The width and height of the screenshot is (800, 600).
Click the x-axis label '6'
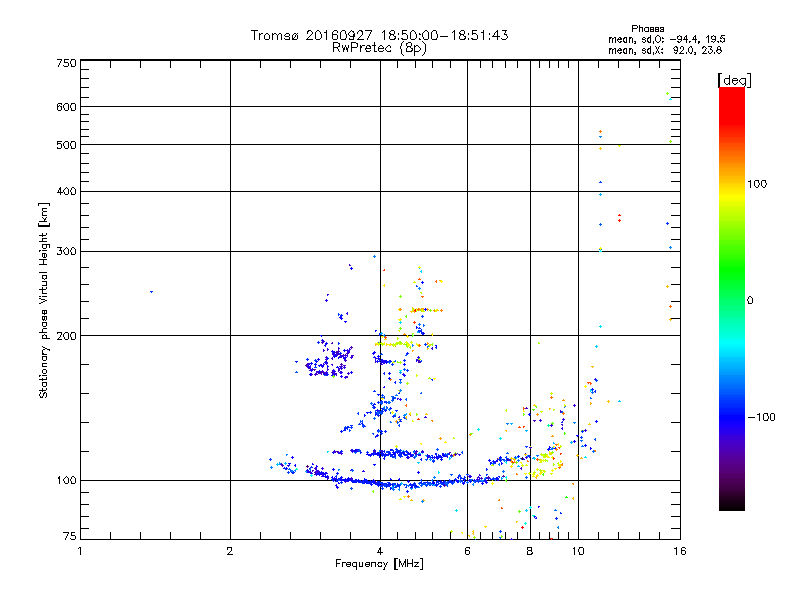(467, 551)
